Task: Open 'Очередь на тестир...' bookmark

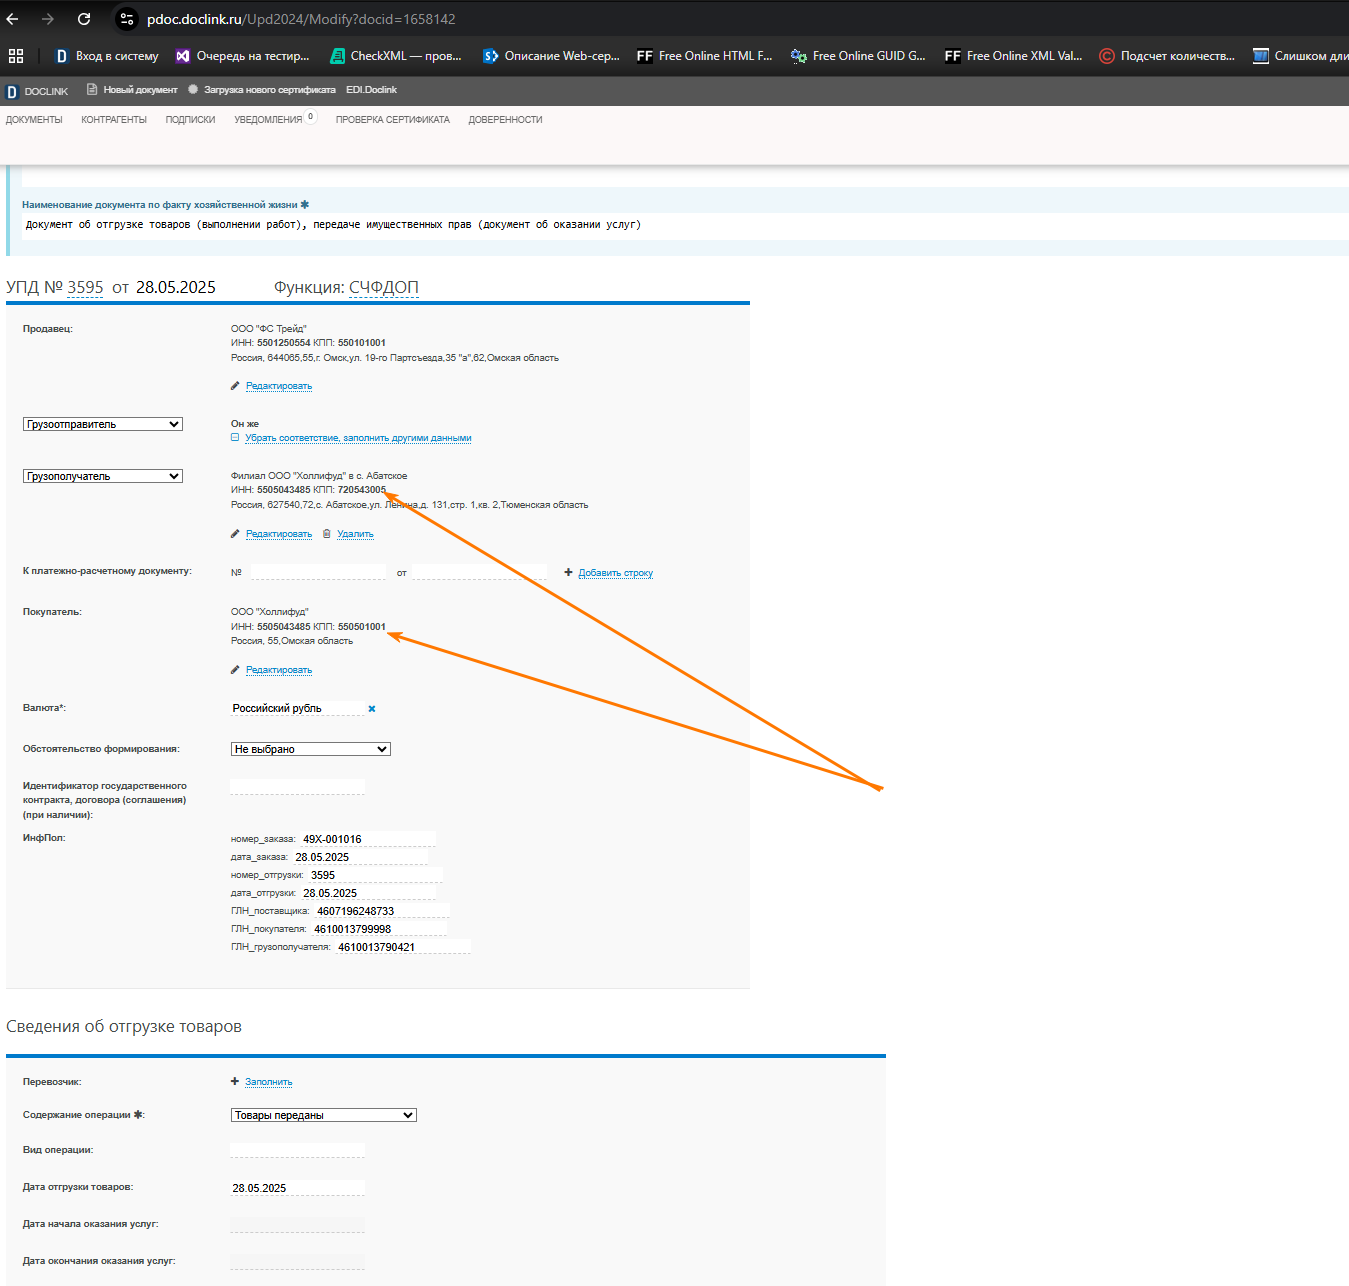Action: [x=243, y=56]
